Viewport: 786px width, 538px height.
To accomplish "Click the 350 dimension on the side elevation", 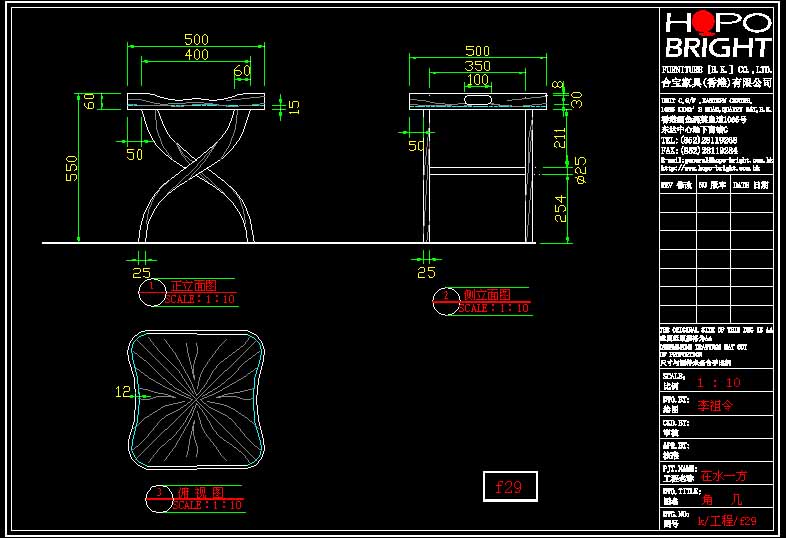I will pyautogui.click(x=477, y=66).
